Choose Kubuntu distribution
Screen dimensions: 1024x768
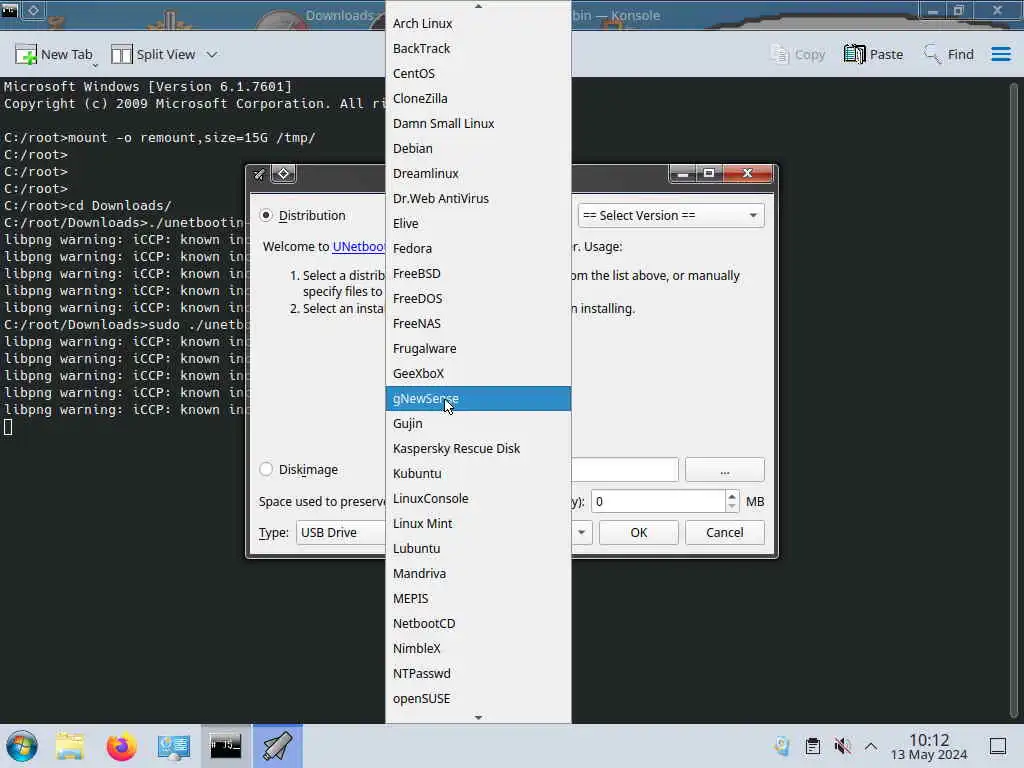[478, 473]
